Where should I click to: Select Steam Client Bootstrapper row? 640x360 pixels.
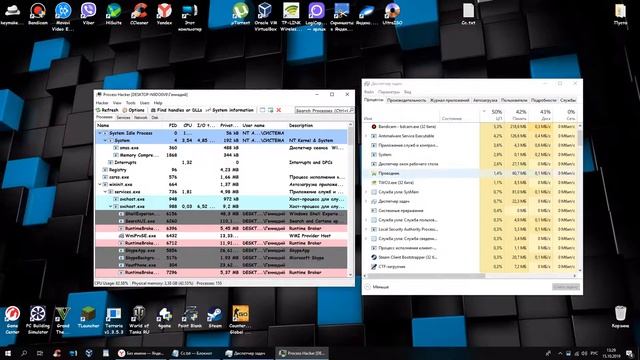pos(470,258)
